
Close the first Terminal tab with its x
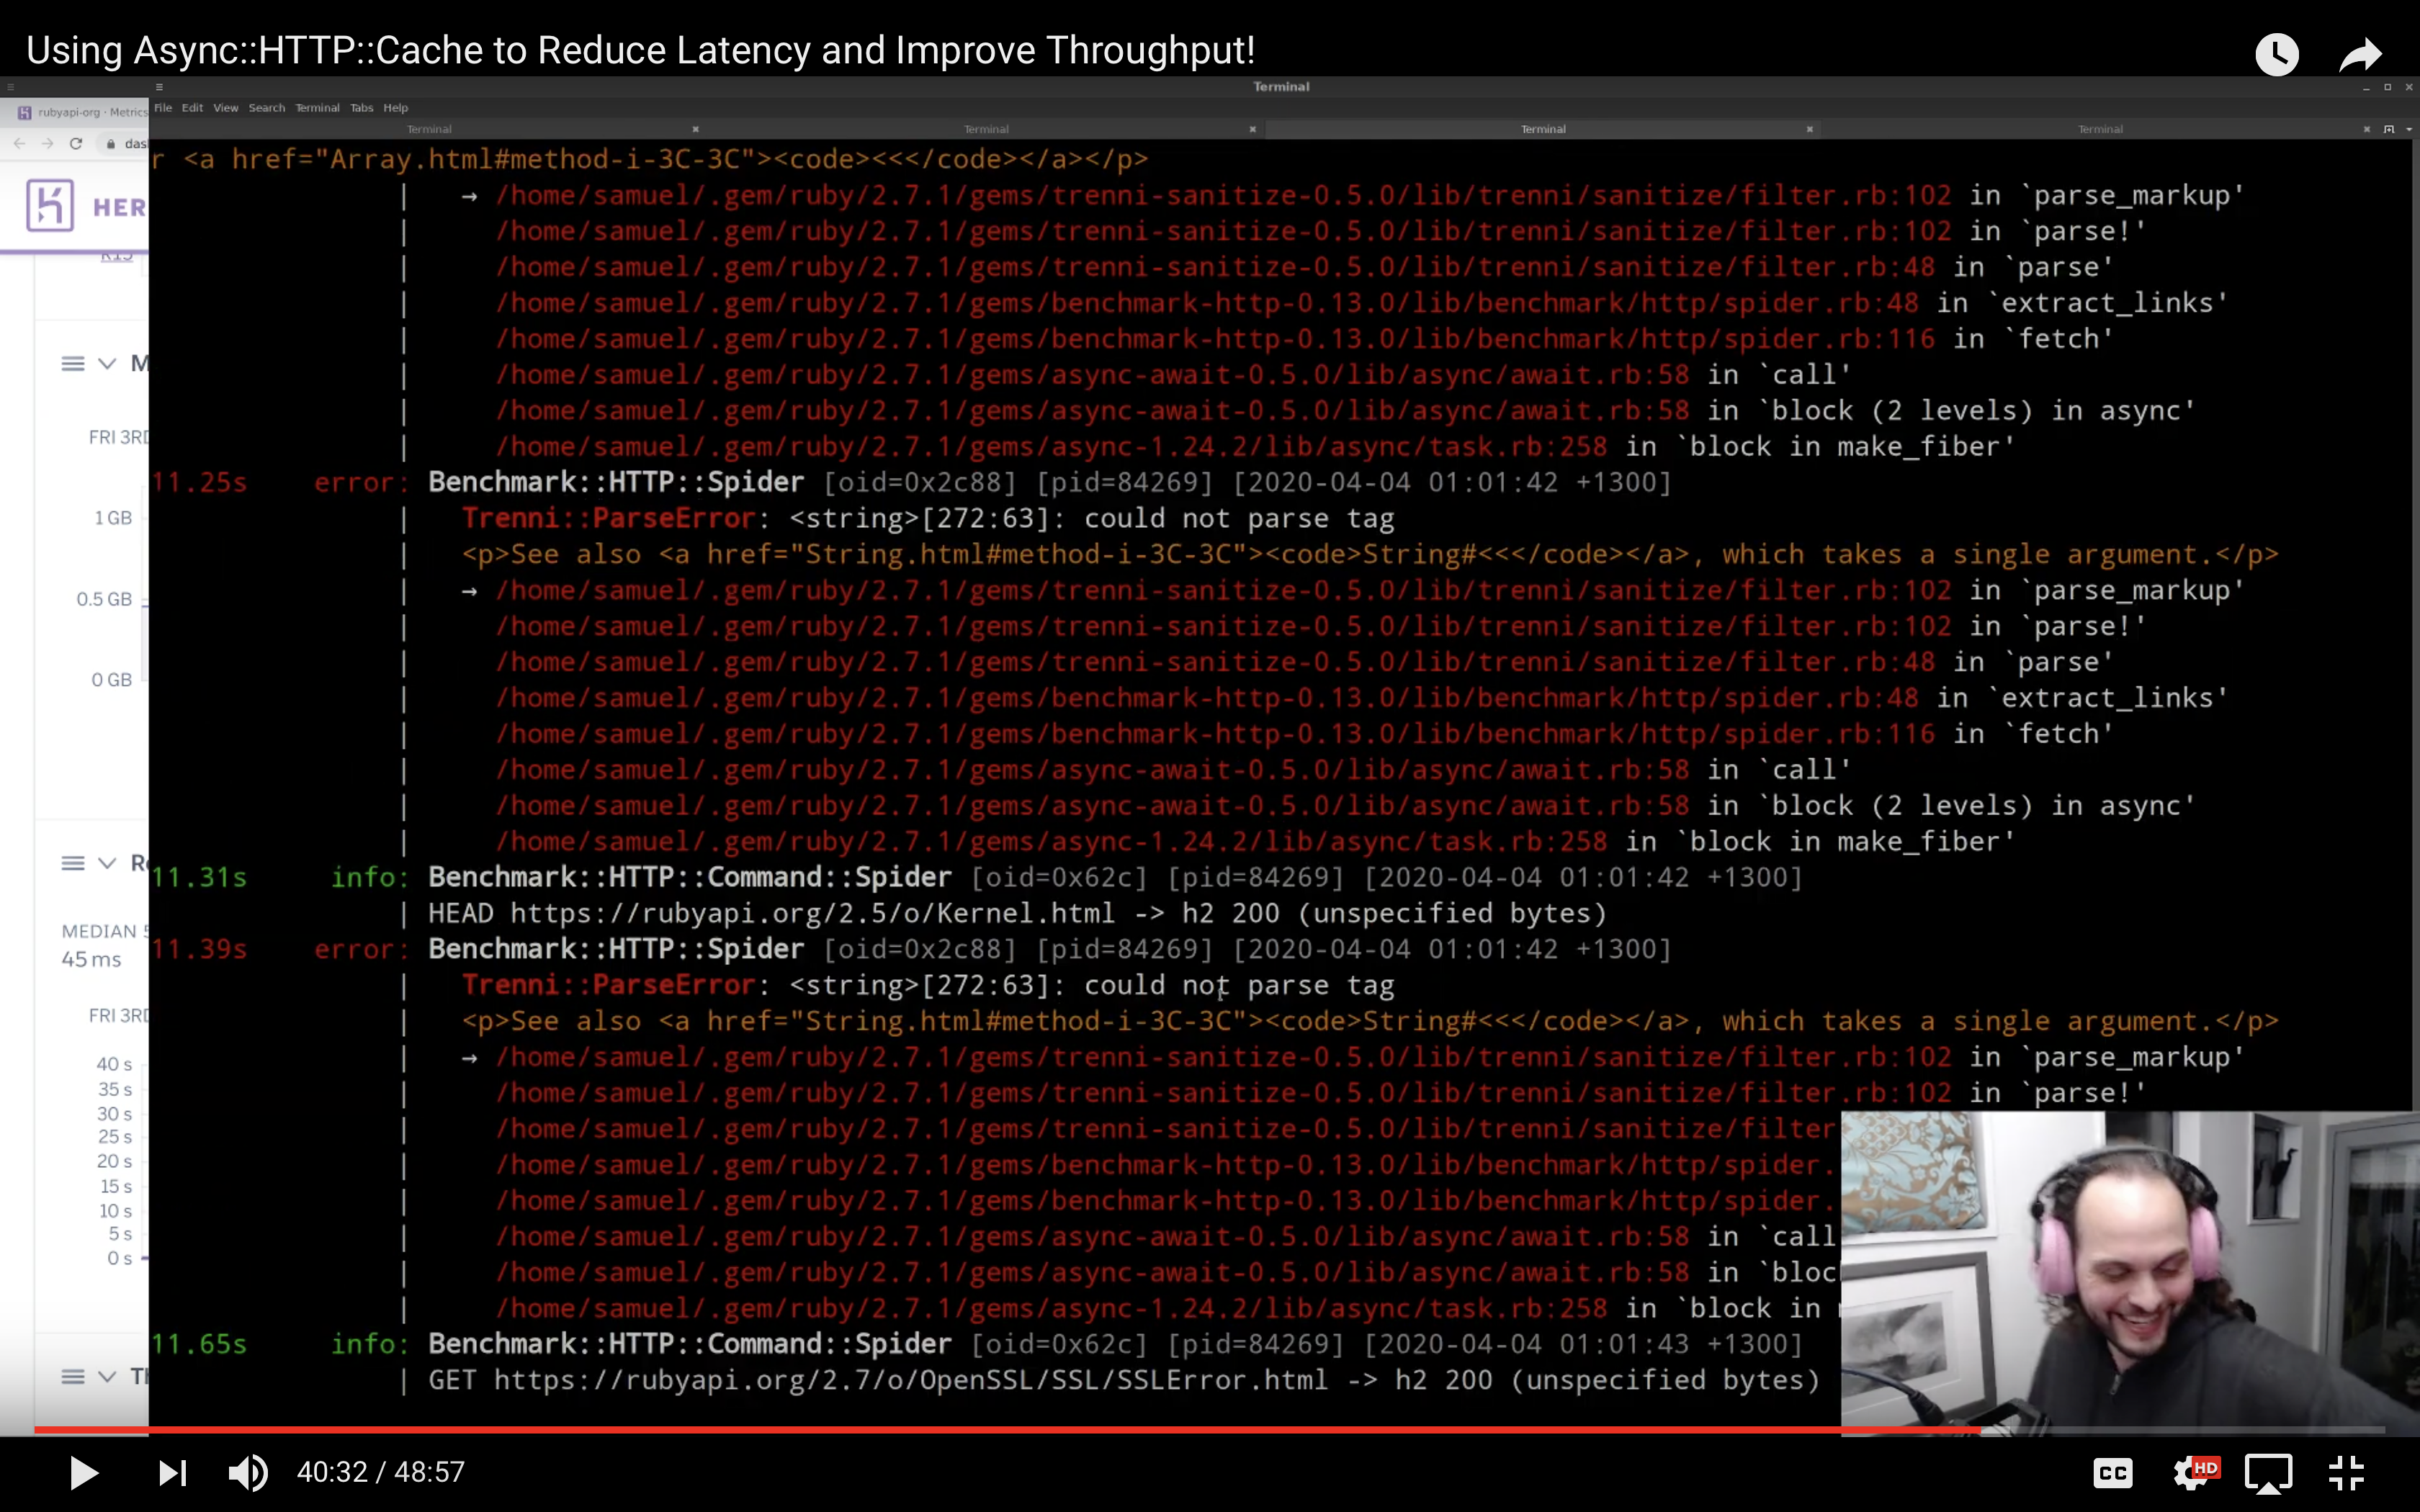(695, 129)
